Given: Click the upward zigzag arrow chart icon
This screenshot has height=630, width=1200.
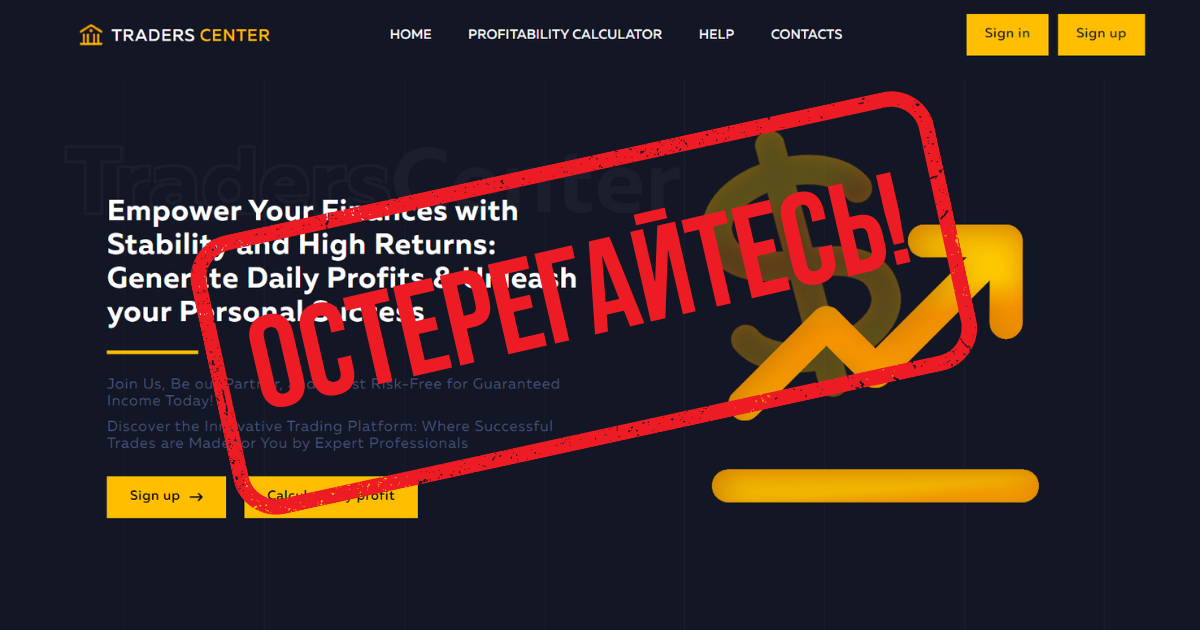Looking at the screenshot, I should [x=876, y=322].
